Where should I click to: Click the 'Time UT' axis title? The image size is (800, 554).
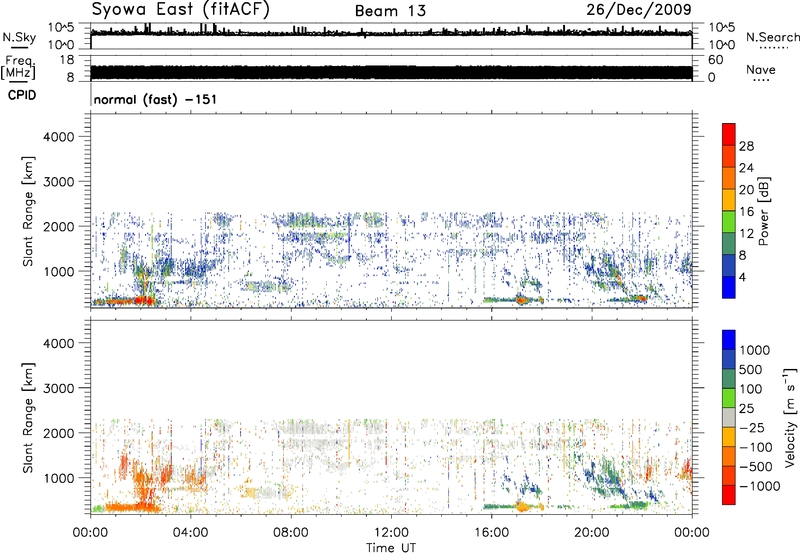[391, 548]
